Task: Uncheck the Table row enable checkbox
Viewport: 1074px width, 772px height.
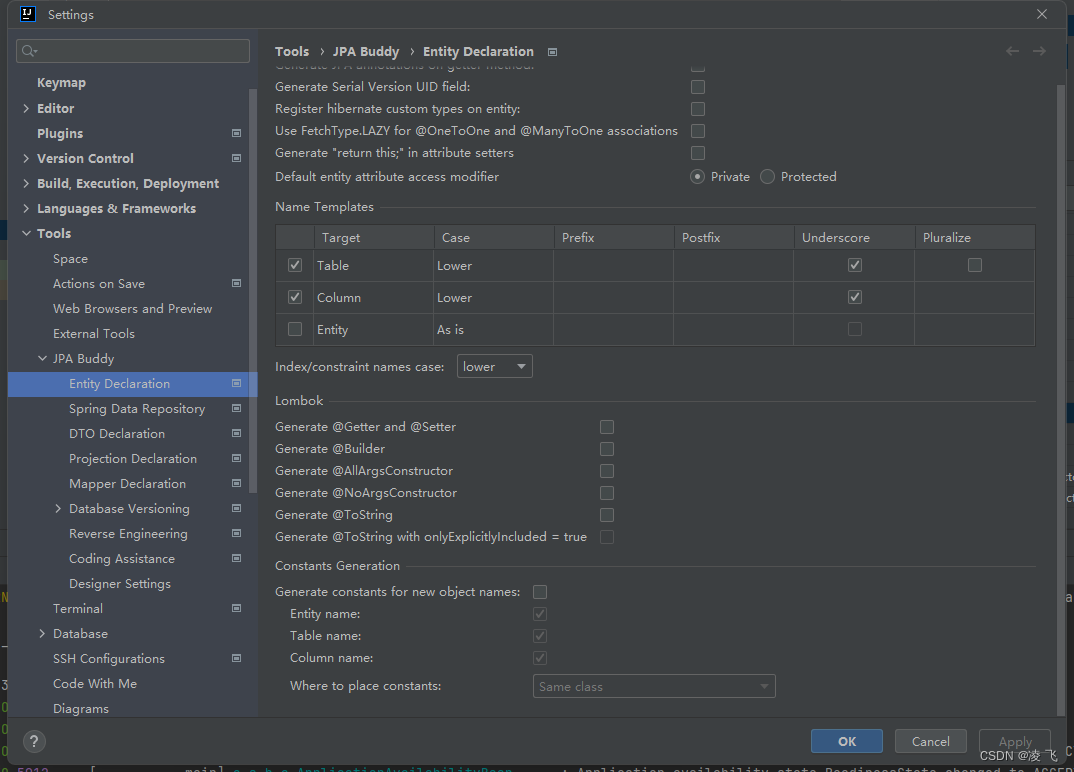Action: (295, 265)
